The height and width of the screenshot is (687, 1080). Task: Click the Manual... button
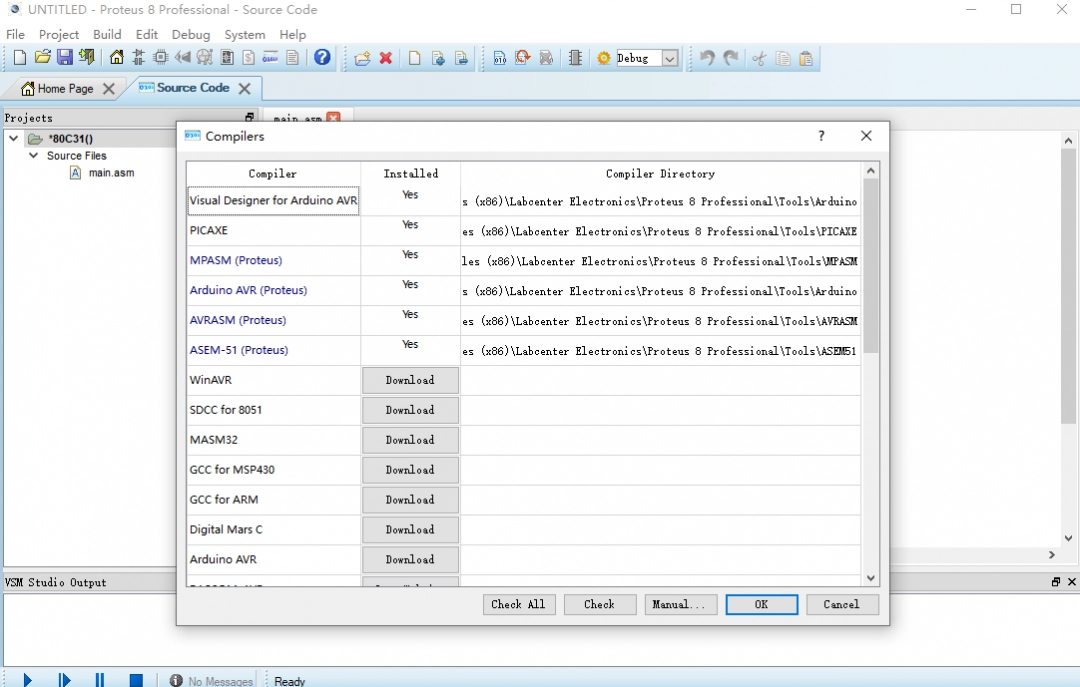(678, 604)
